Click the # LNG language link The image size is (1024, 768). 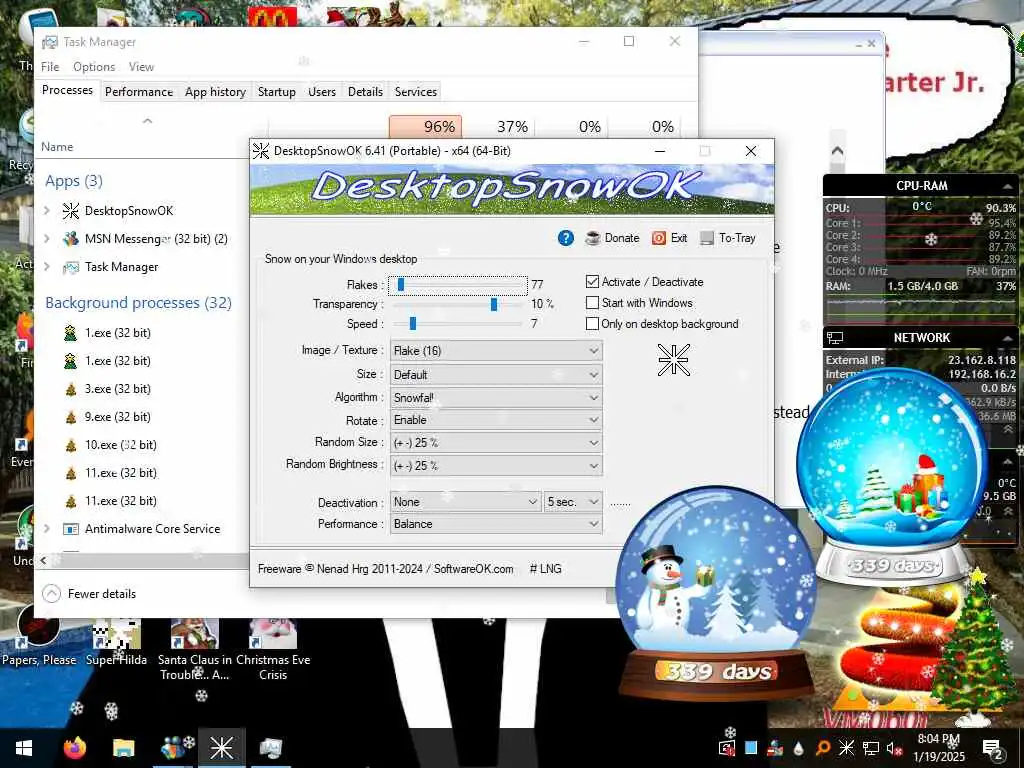(x=545, y=569)
